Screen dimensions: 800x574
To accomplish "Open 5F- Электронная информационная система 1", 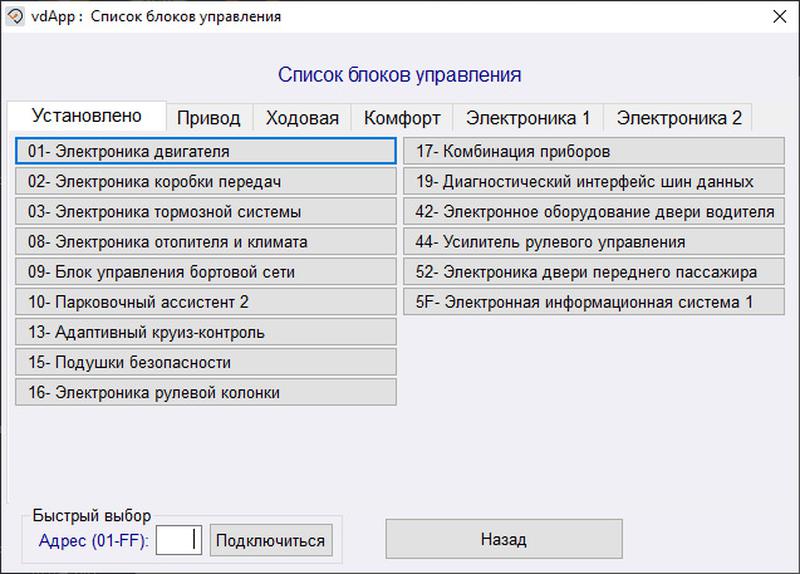I will coord(594,302).
